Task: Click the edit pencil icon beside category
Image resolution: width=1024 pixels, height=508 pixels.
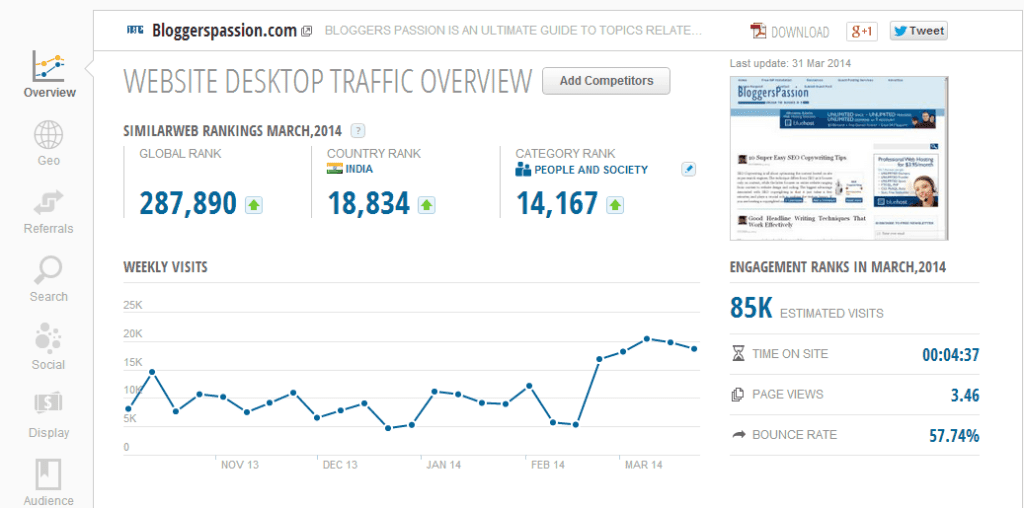Action: pyautogui.click(x=688, y=170)
